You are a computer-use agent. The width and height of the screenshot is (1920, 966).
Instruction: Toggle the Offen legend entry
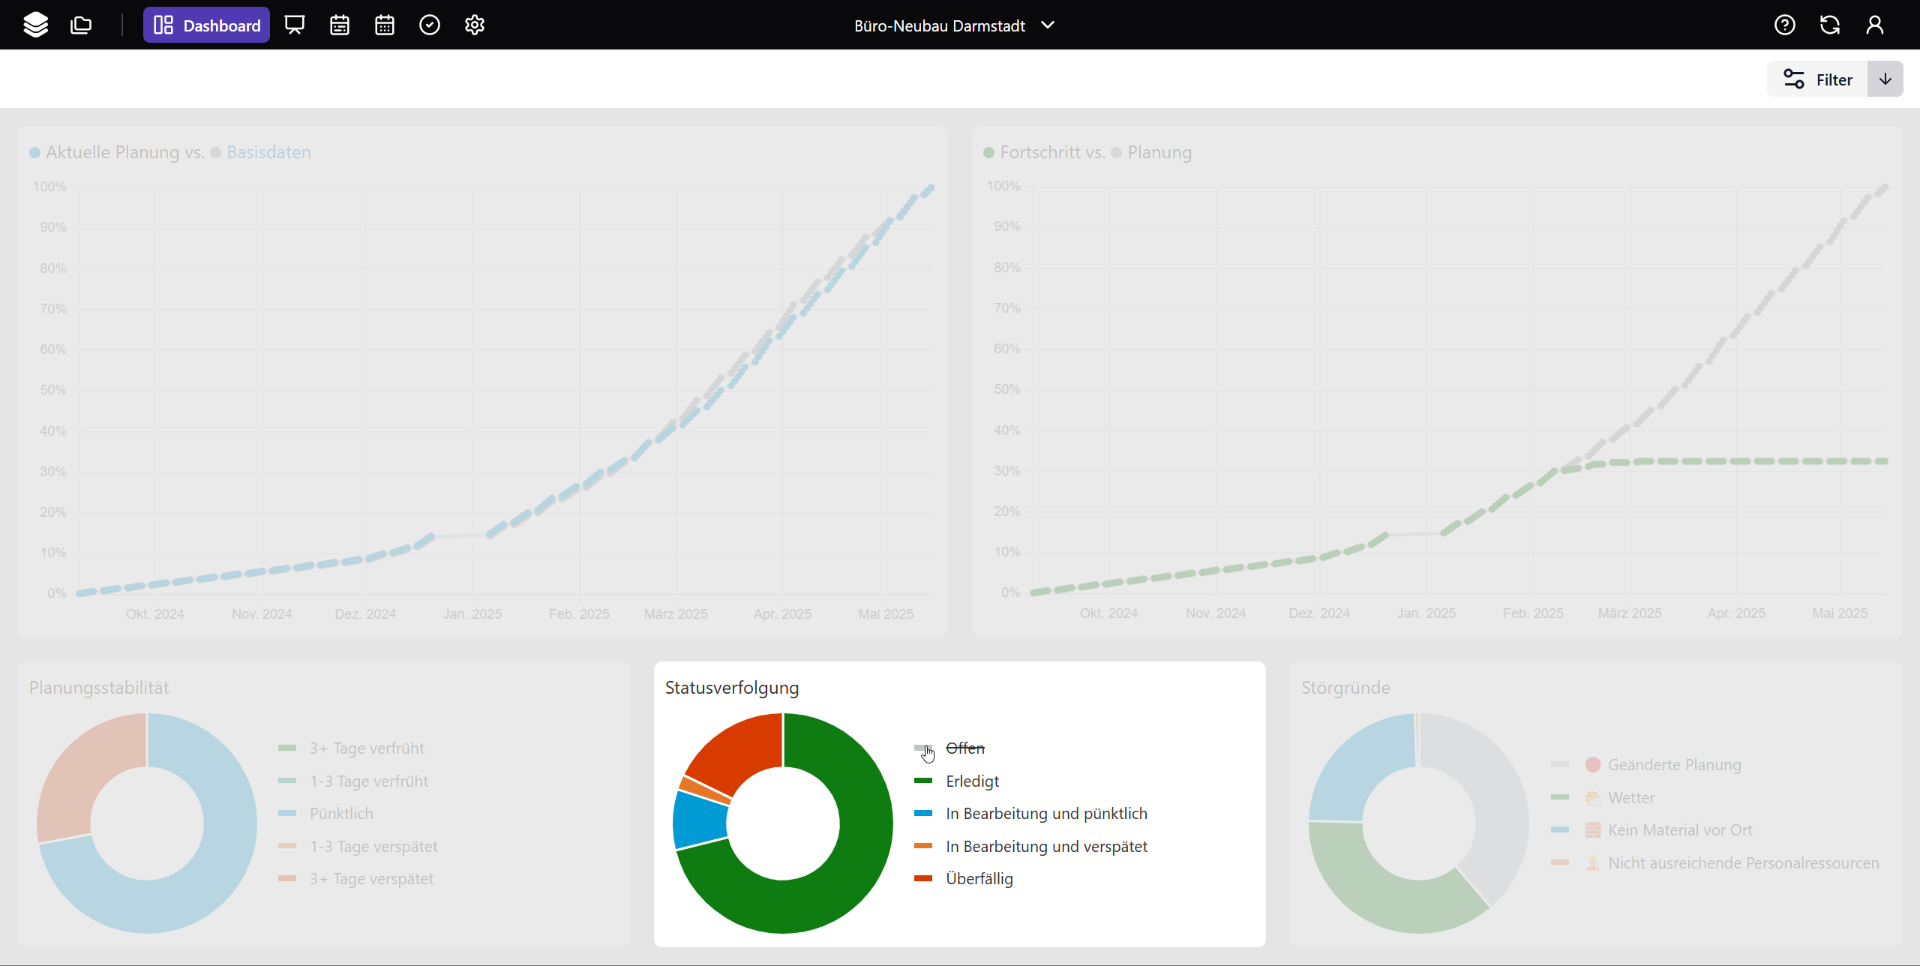[x=964, y=748]
